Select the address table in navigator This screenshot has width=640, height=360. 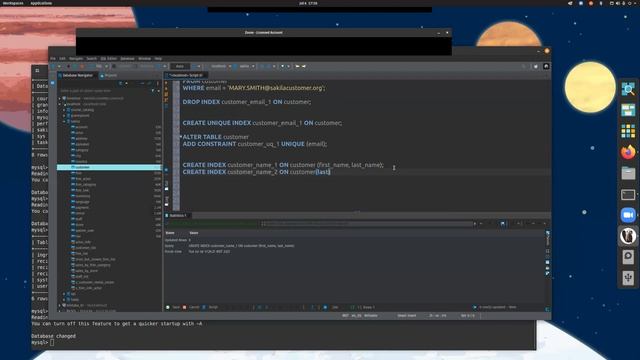pos(81,138)
